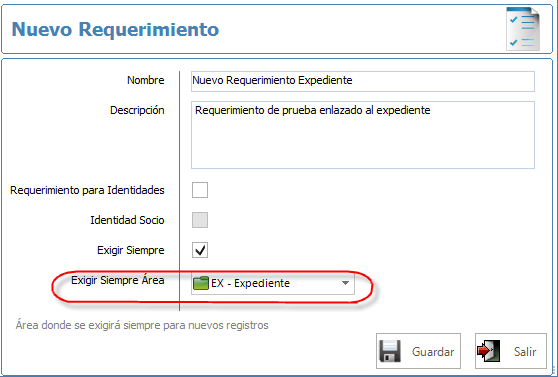Uncheck the Exigir Siempre checkbox
Image resolution: width=558 pixels, height=377 pixels.
pos(200,250)
